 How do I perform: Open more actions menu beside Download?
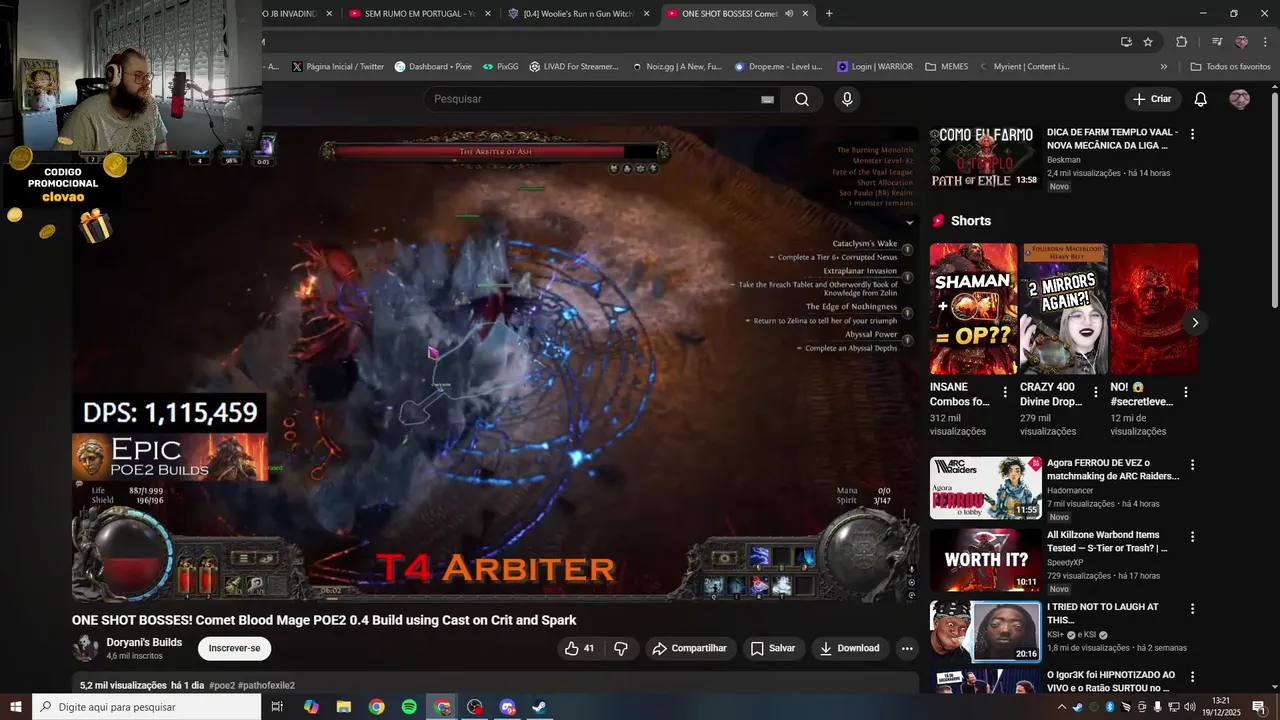[x=907, y=648]
